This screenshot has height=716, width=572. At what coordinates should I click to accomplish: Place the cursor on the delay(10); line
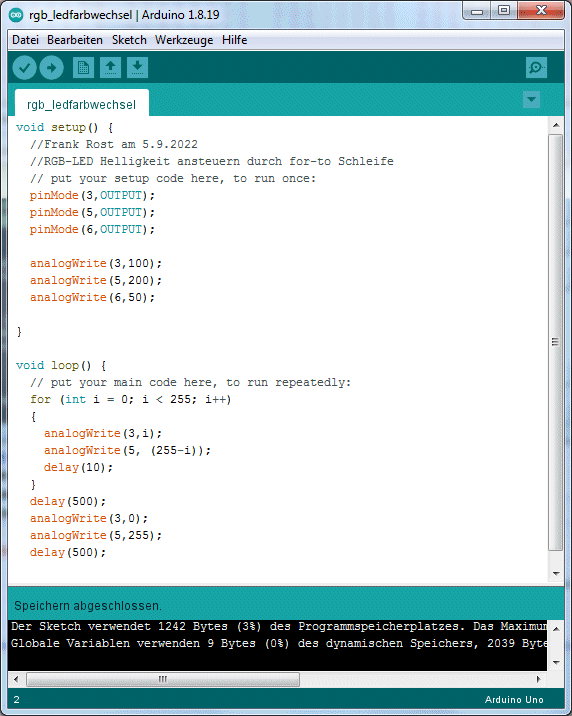tap(78, 467)
